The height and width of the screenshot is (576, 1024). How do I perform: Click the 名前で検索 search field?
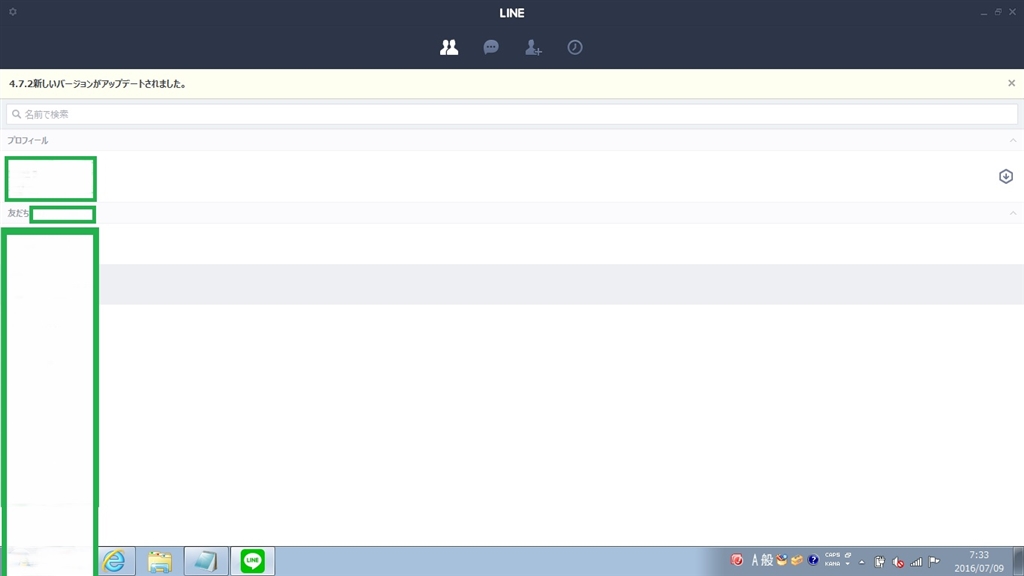[512, 114]
